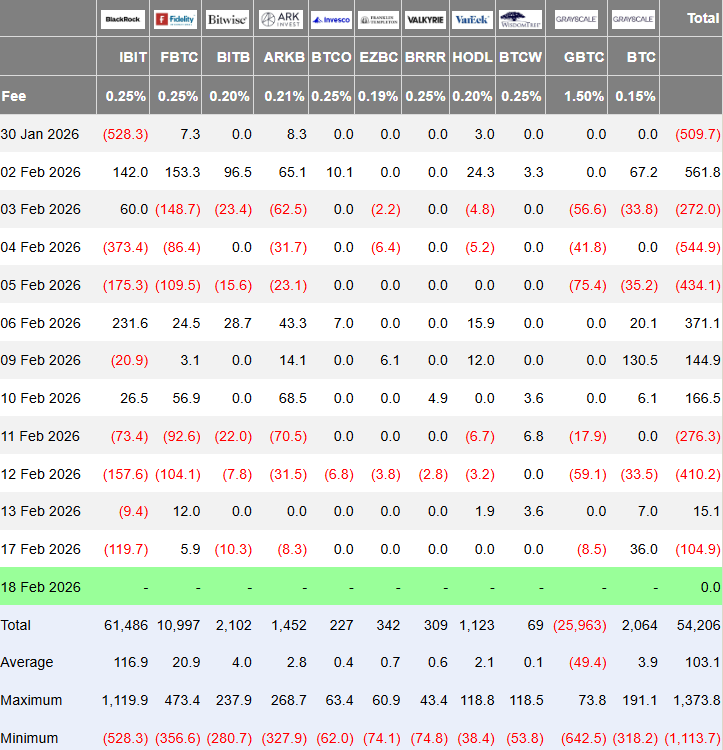
Task: Click the GBTC value (75.4) on 05 Feb
Action: 588,285
